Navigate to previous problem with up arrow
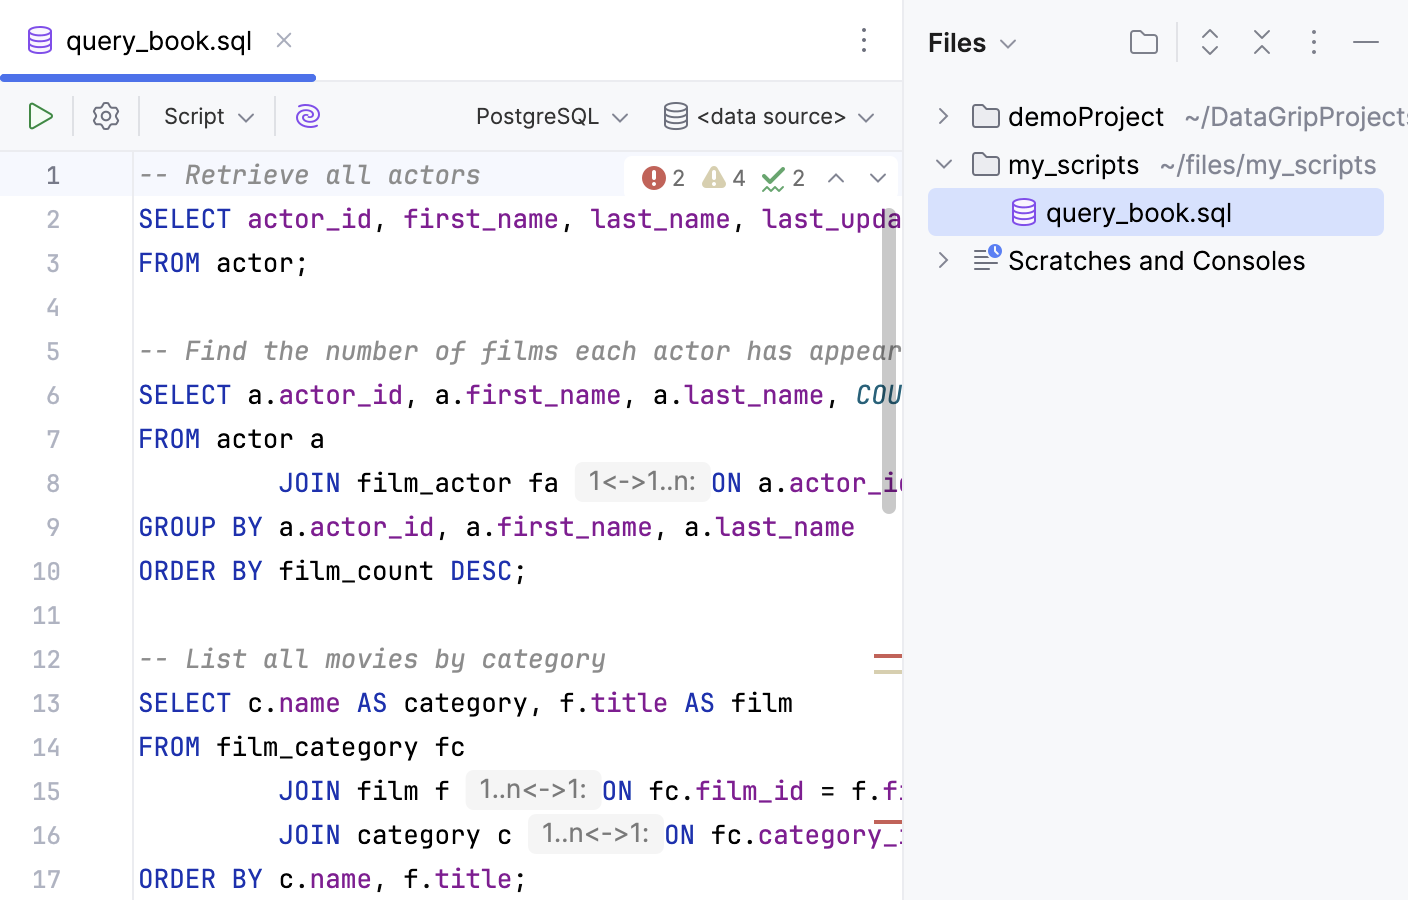This screenshot has width=1408, height=900. tap(836, 177)
